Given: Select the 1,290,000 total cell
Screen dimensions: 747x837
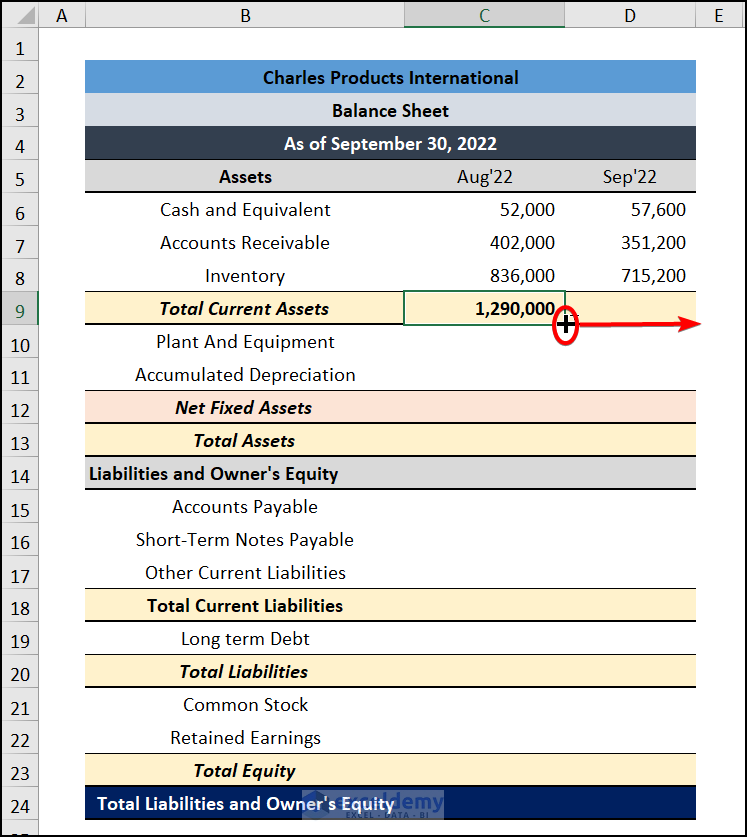Looking at the screenshot, I should [x=484, y=309].
